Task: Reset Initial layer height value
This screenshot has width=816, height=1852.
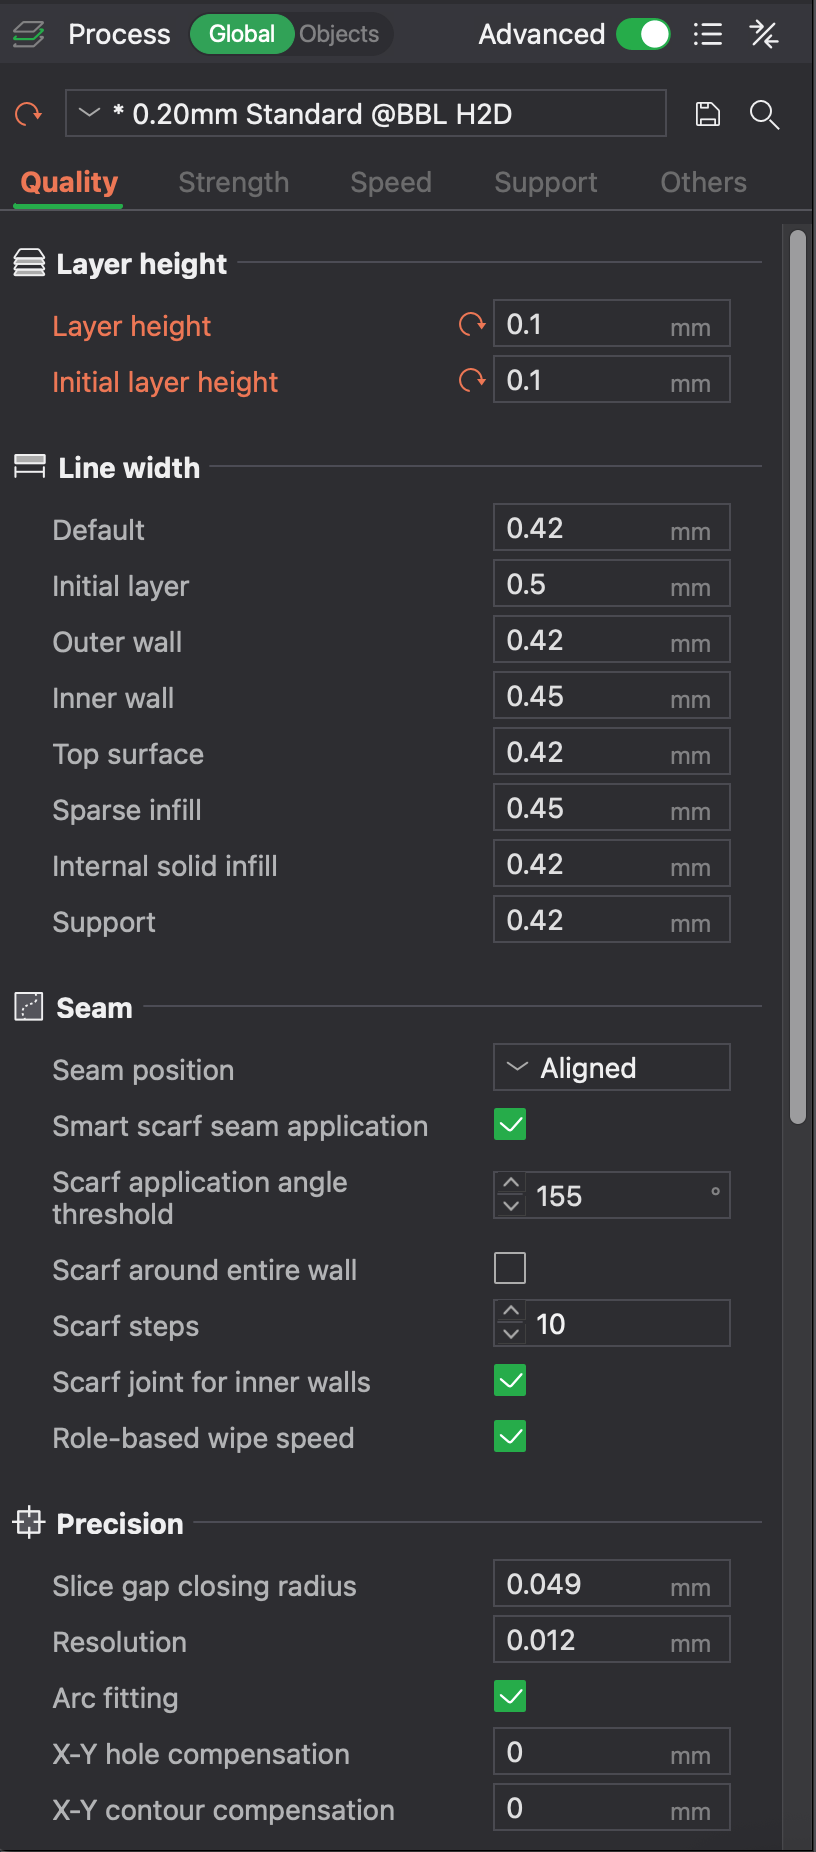Action: pyautogui.click(x=472, y=380)
